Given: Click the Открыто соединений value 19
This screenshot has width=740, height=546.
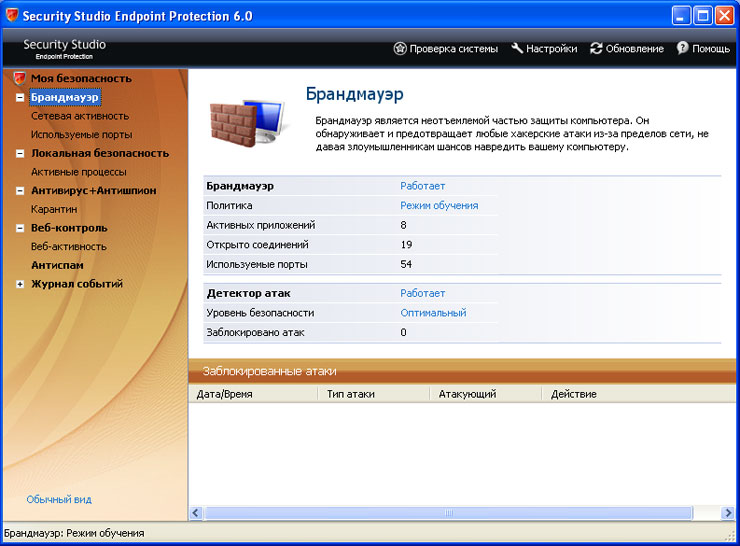Looking at the screenshot, I should pyautogui.click(x=406, y=244).
